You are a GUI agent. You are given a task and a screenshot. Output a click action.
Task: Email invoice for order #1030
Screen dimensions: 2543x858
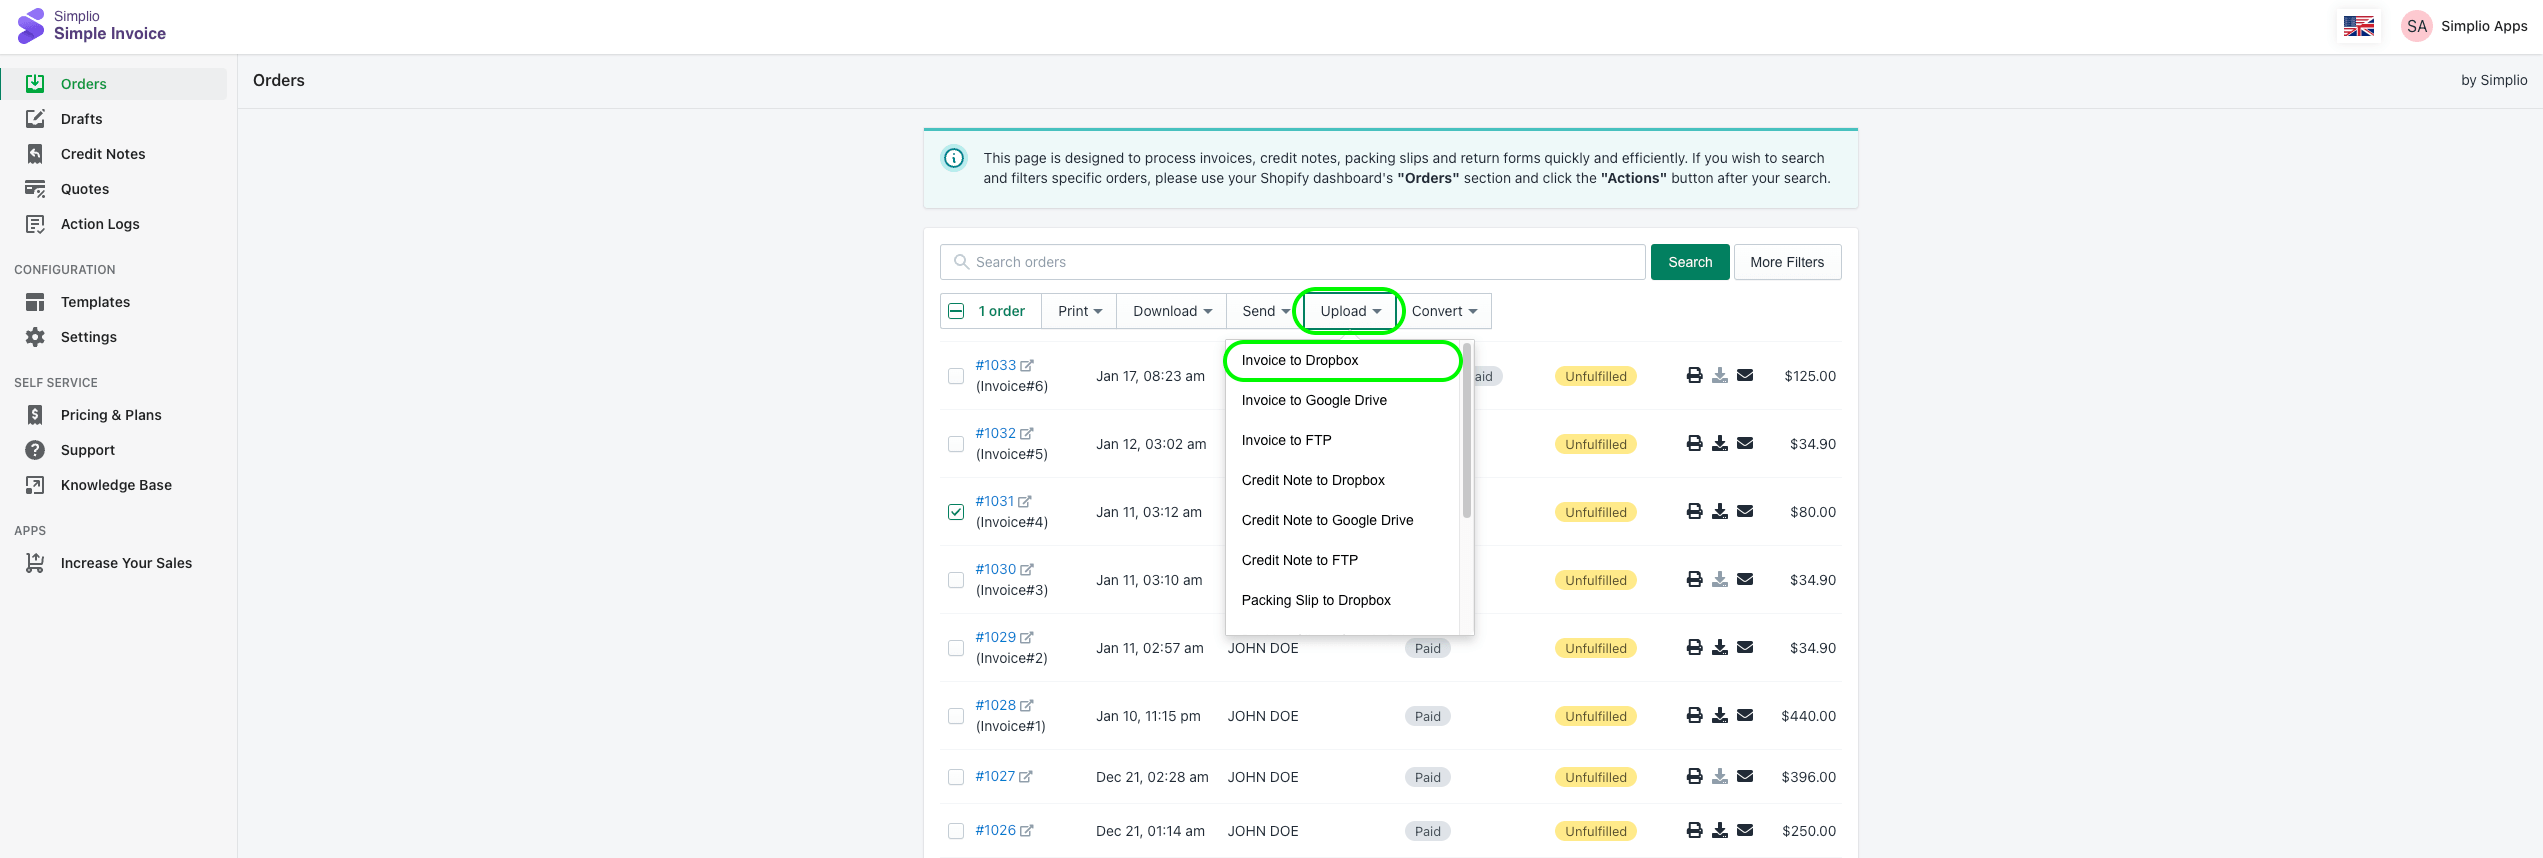click(x=1745, y=580)
